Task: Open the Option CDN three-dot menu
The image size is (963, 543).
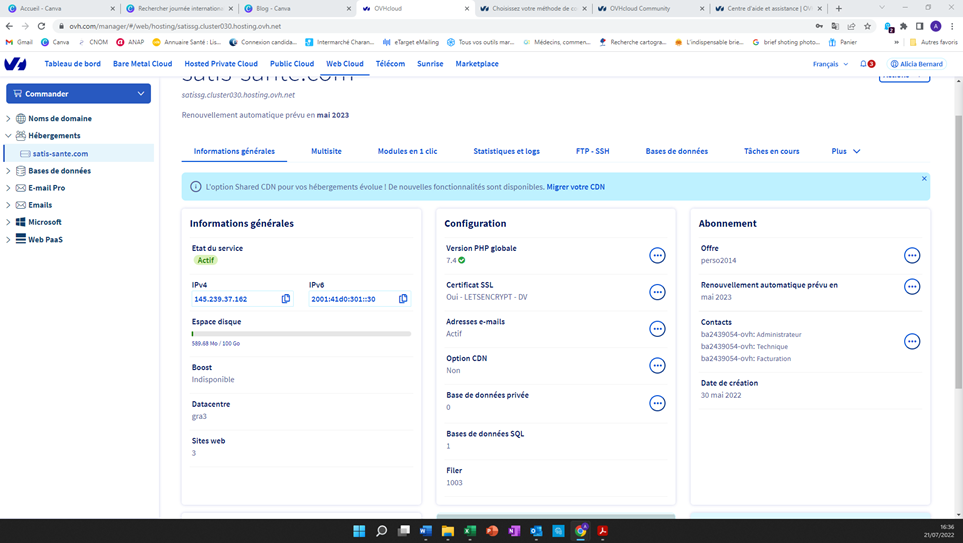Action: pos(657,366)
